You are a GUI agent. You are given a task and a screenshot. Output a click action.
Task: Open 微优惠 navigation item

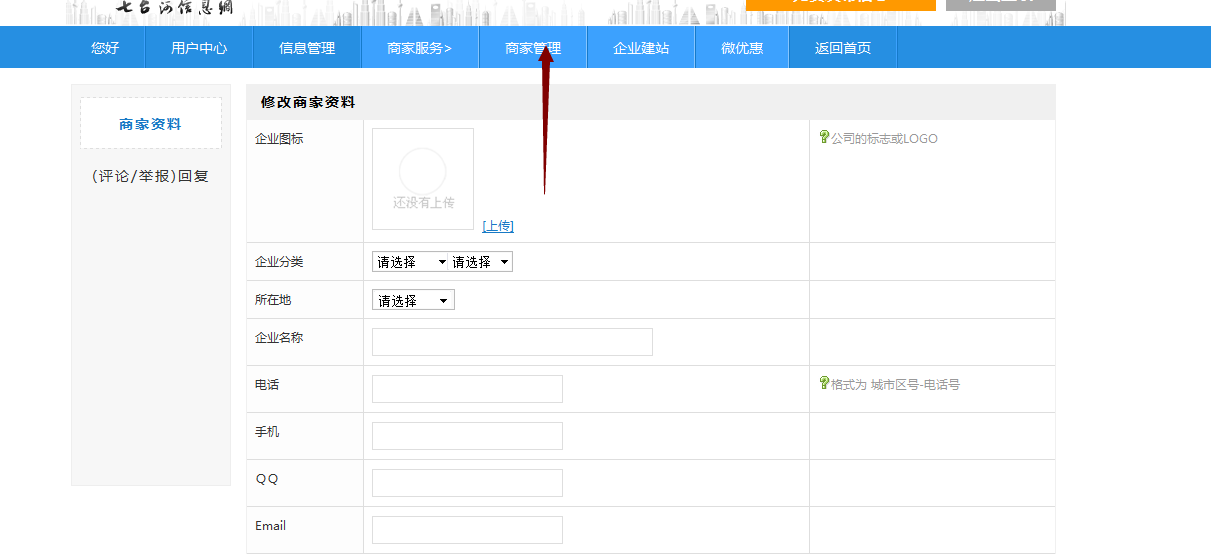742,48
